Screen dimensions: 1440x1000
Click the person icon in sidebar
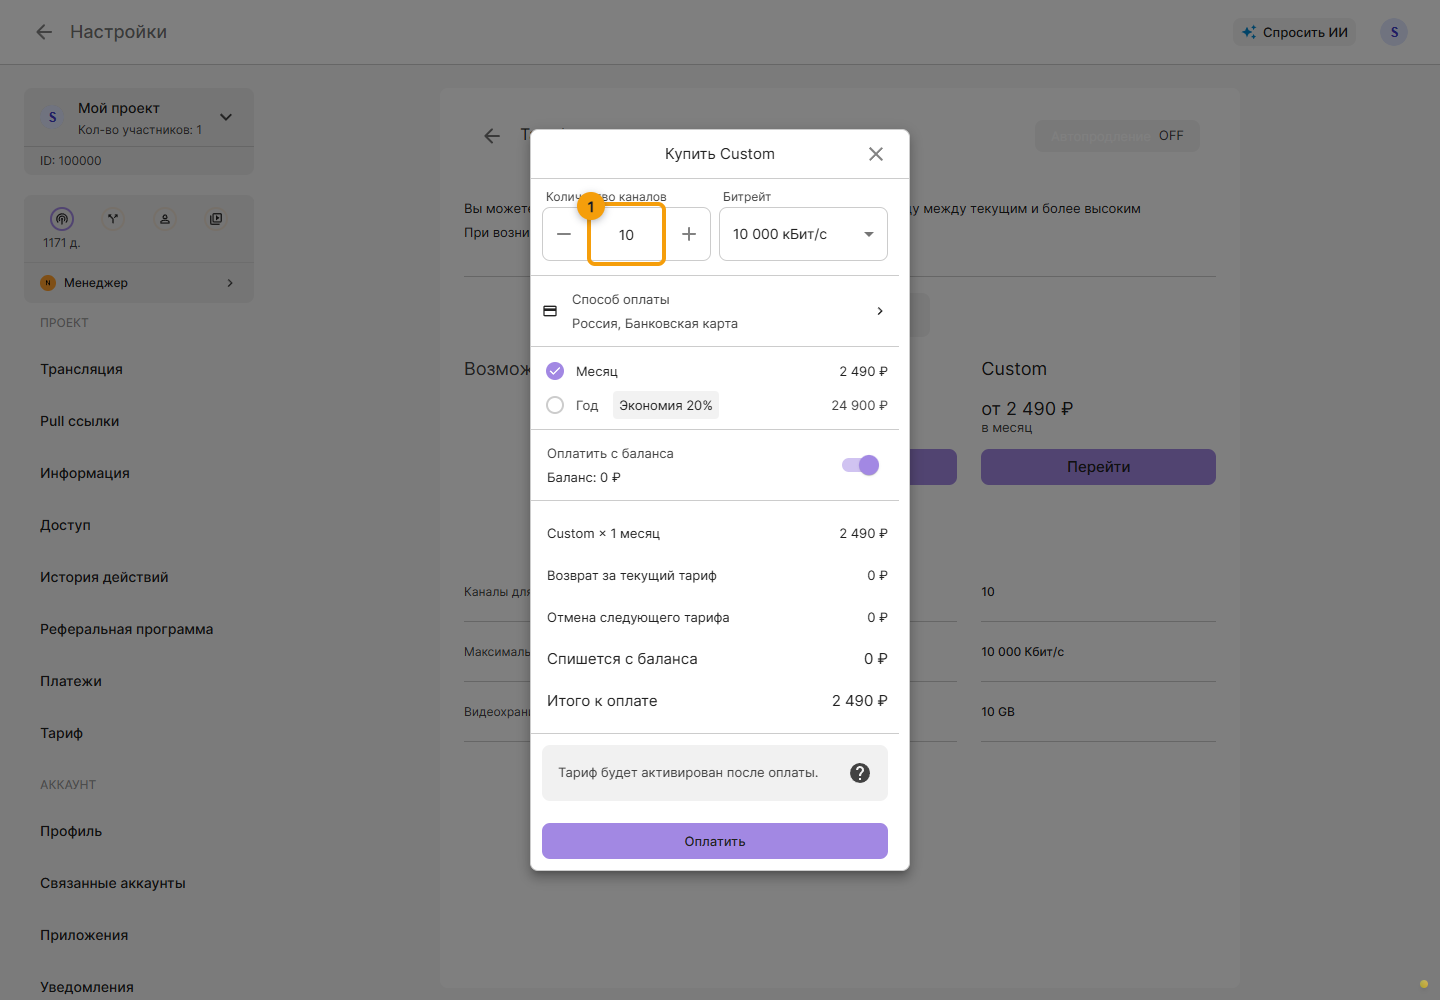pyautogui.click(x=165, y=218)
